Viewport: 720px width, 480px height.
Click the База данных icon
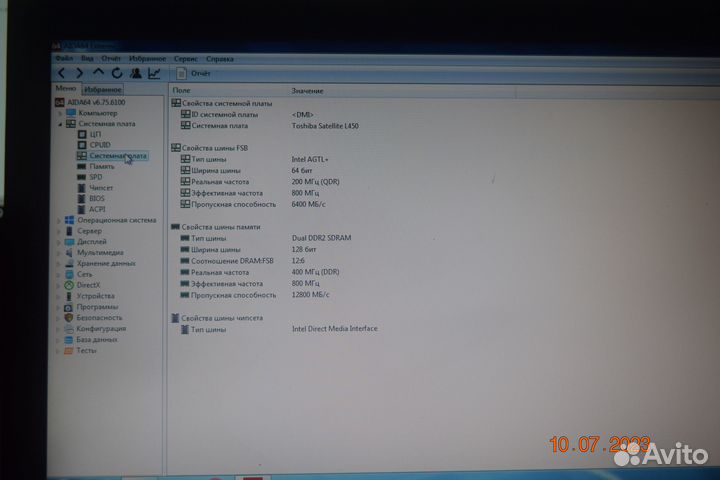68,339
